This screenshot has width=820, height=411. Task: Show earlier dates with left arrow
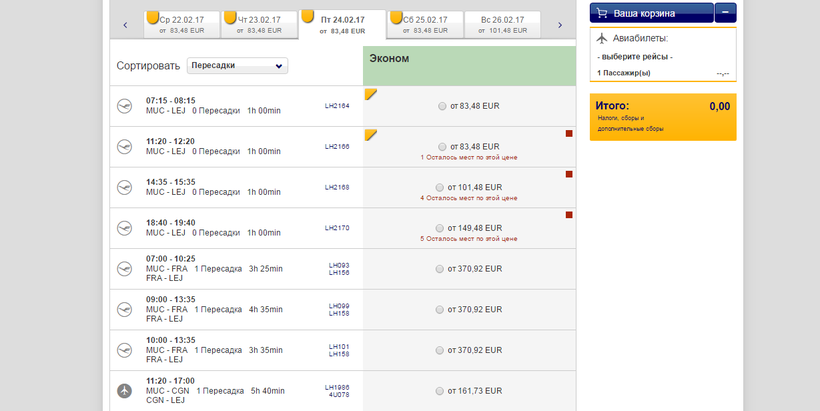coord(125,25)
